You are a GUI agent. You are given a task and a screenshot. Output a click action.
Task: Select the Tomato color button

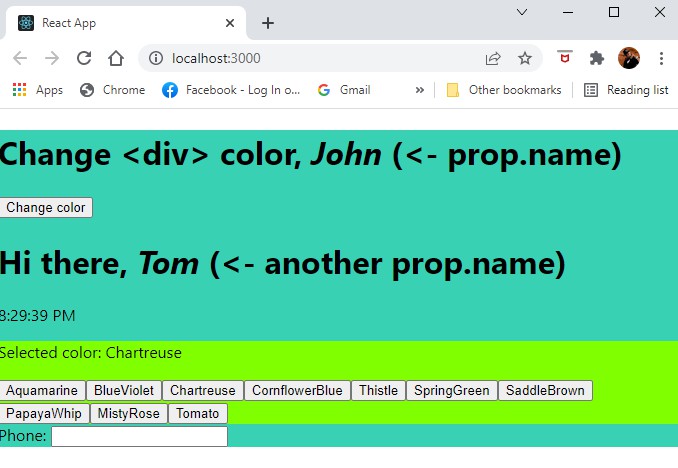pyautogui.click(x=197, y=414)
